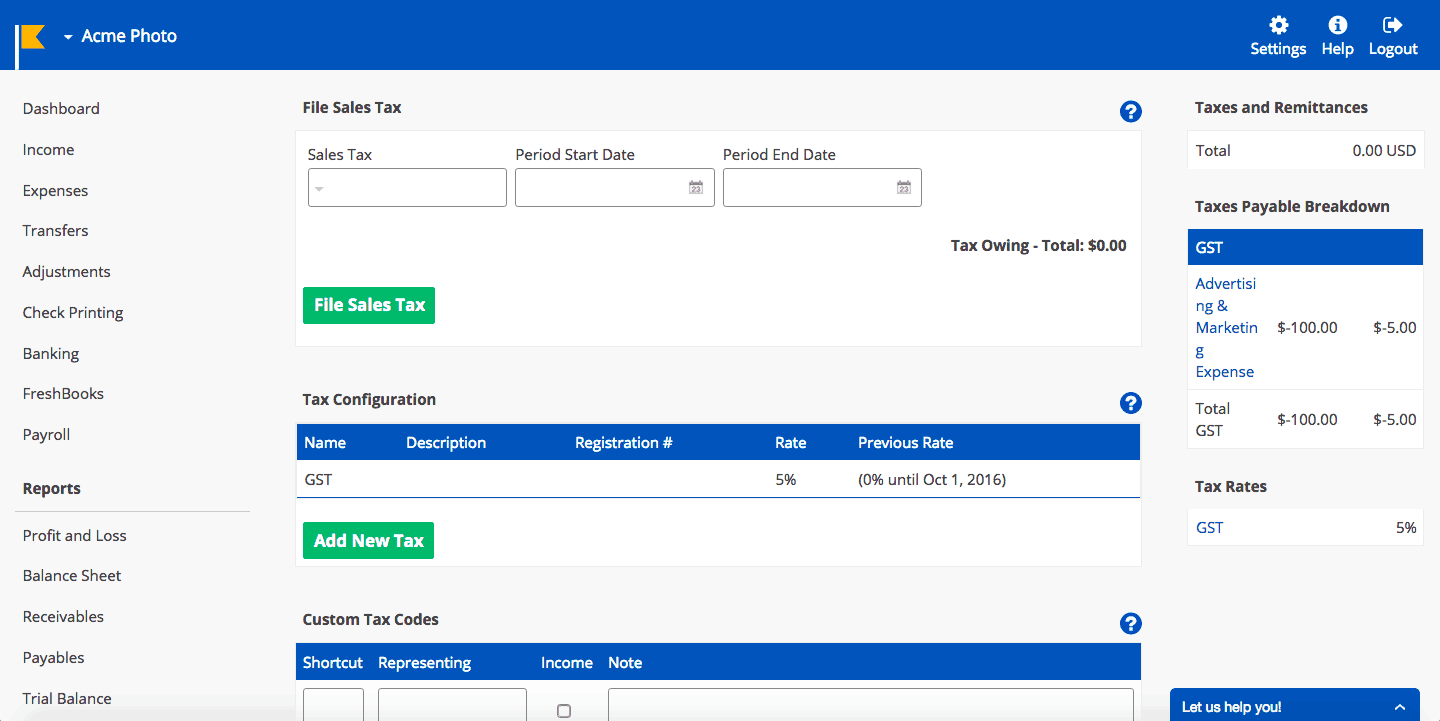Toggle the Income checkbox in Custom Tax Codes
Screen dimensions: 1440x721
(564, 711)
